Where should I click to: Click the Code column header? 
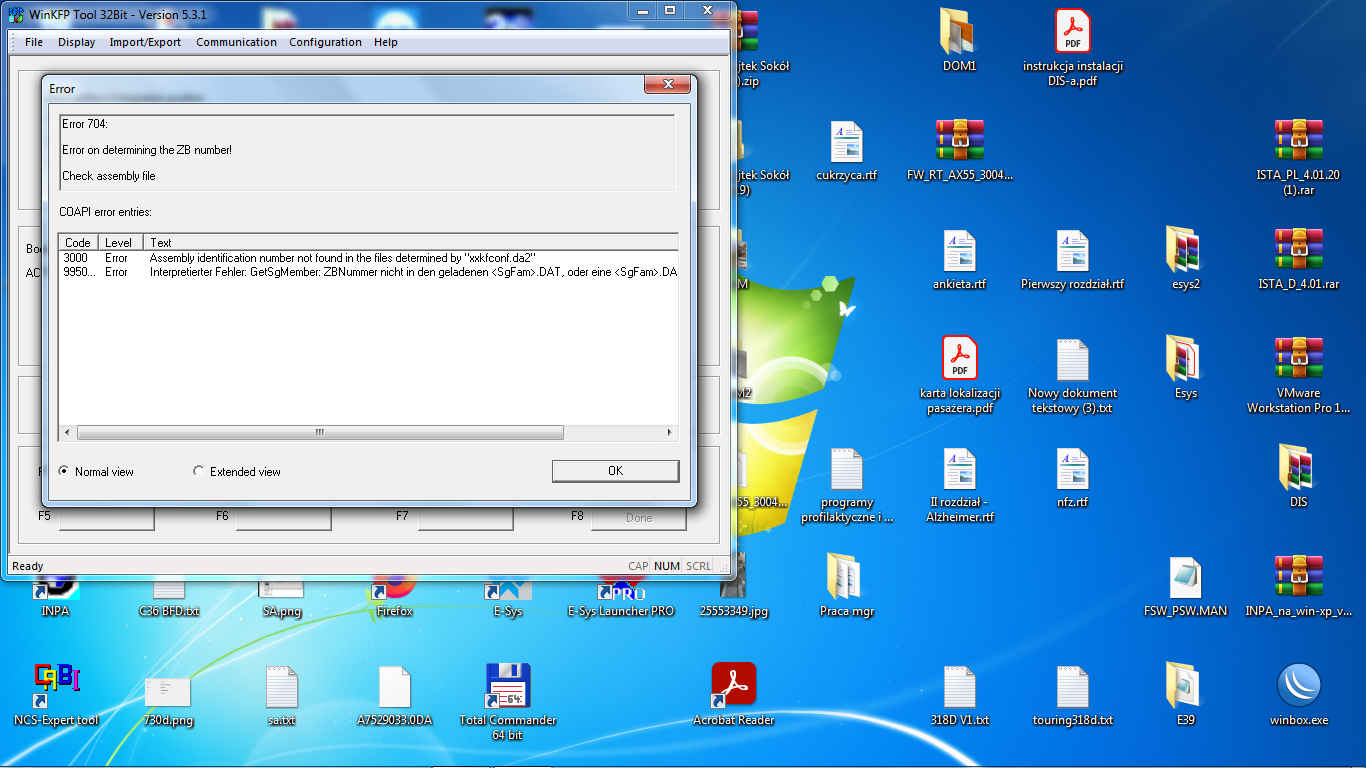click(78, 242)
